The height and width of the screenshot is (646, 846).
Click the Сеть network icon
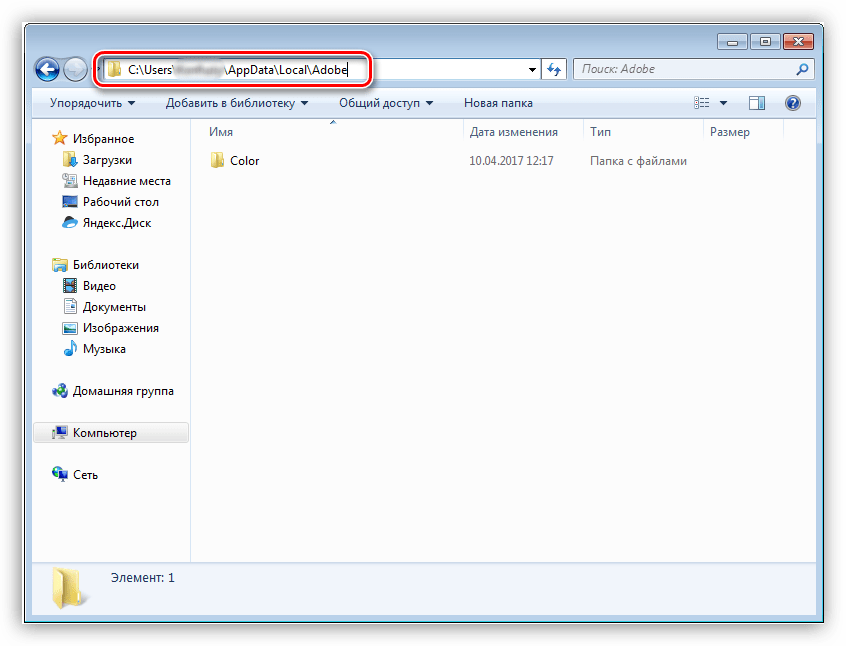point(60,474)
